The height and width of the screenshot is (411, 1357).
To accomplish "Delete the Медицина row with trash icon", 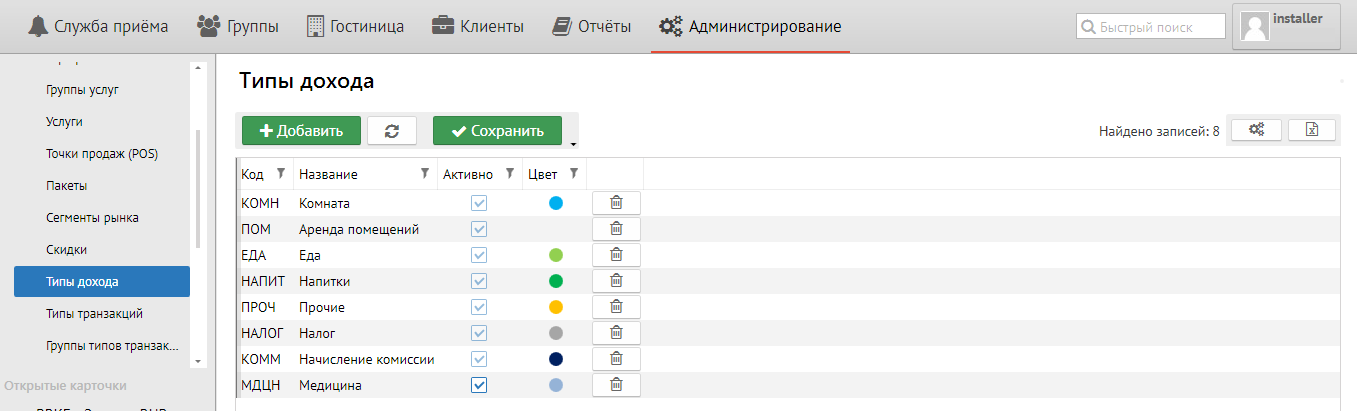I will 616,385.
